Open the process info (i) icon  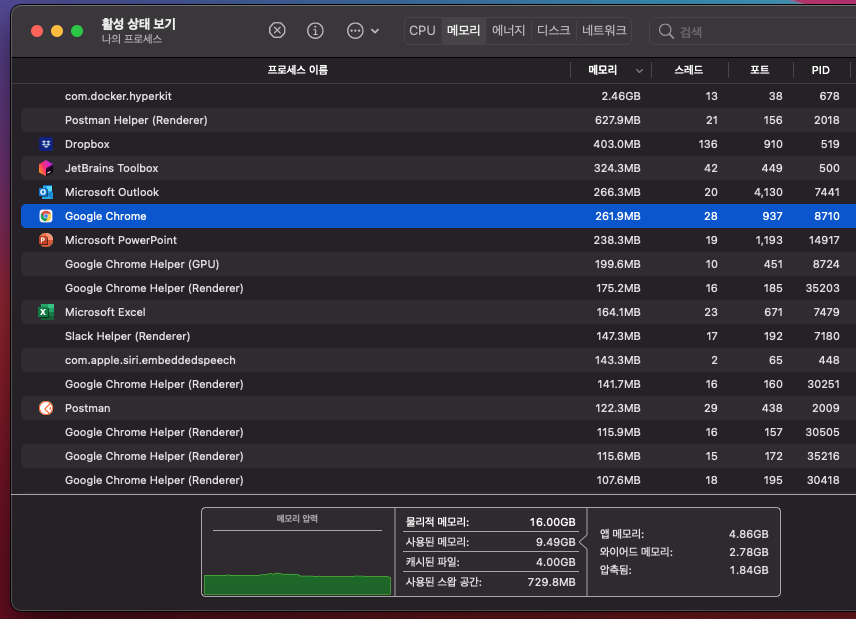point(315,31)
